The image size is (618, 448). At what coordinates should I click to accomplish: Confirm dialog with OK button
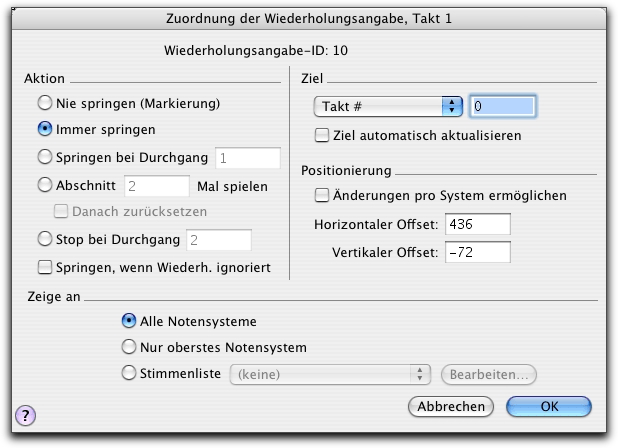(x=549, y=406)
